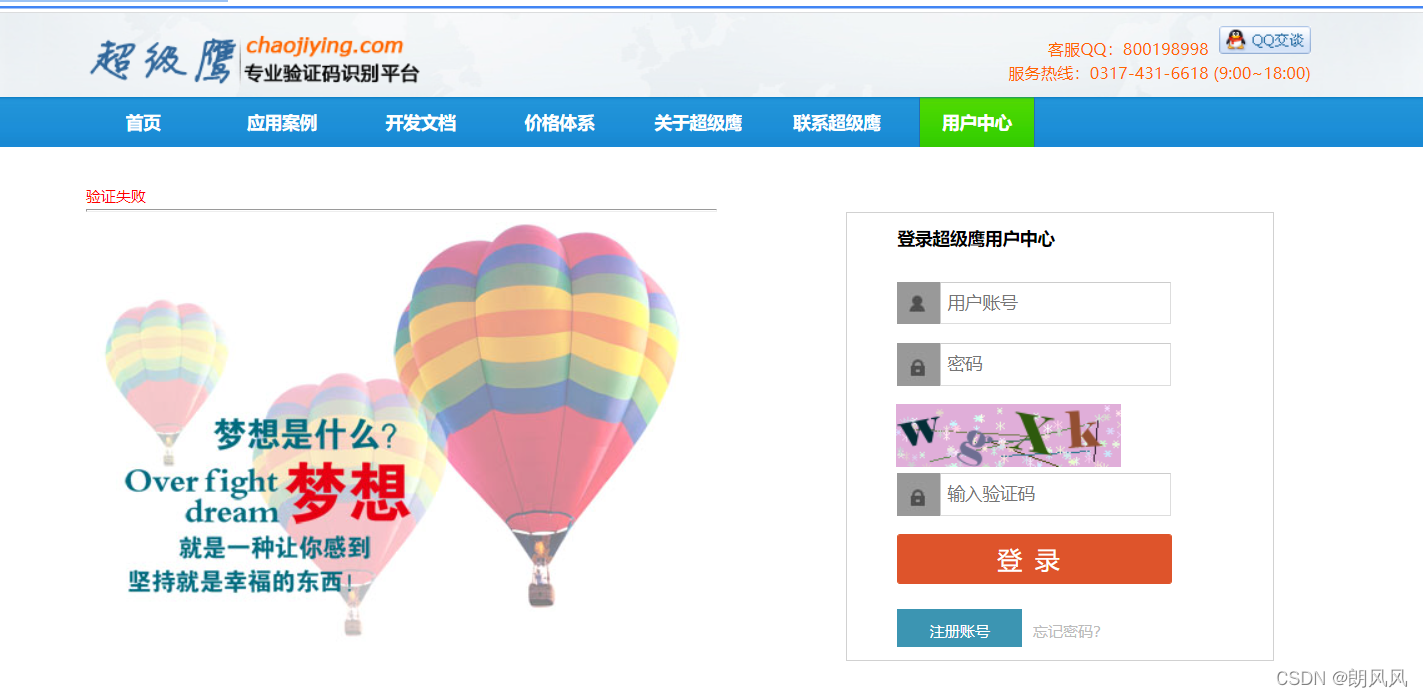Click the padlock icon beside 密码 field
Image resolution: width=1423 pixels, height=697 pixels.
tap(918, 365)
